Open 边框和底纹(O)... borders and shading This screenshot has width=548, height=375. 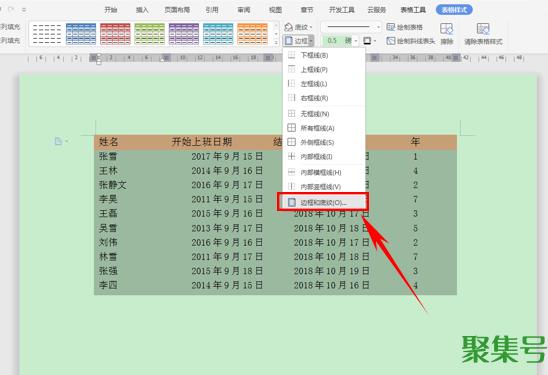pos(323,202)
